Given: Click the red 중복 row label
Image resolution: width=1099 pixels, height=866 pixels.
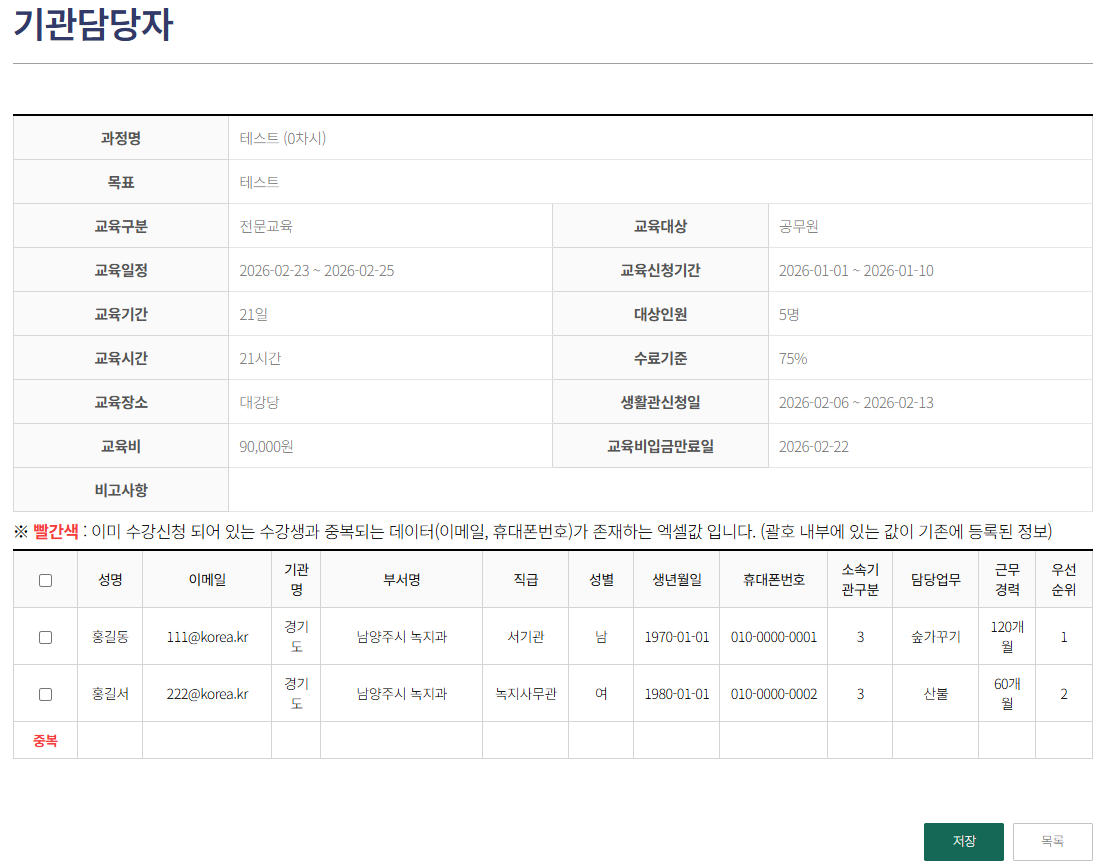Looking at the screenshot, I should (44, 741).
